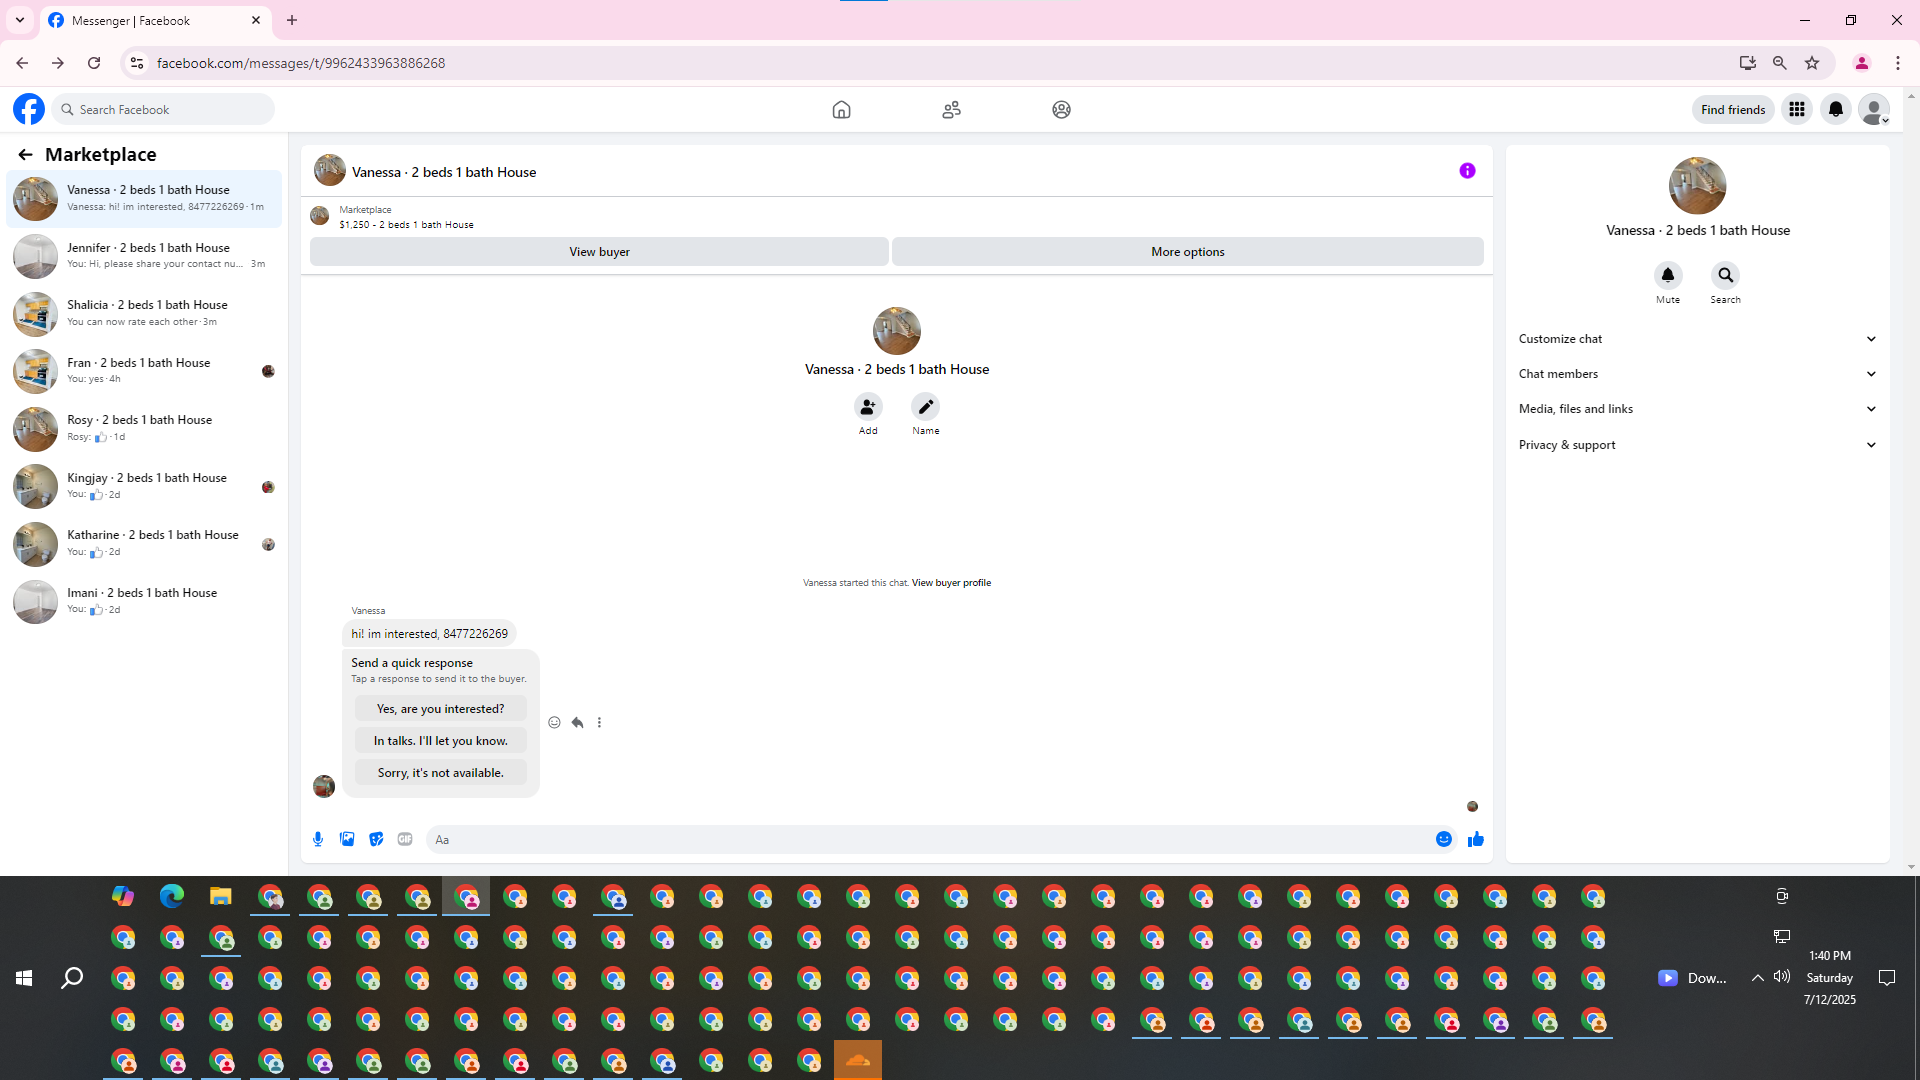Open the sticker picker icon
1920x1080 pixels.
(376, 839)
